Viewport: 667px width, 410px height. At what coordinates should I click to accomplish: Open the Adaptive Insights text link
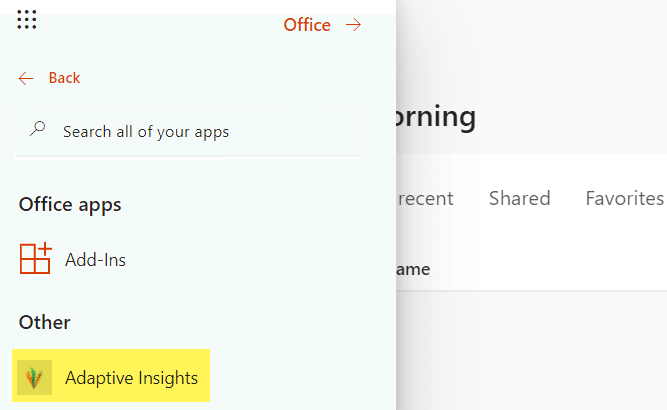tap(131, 378)
